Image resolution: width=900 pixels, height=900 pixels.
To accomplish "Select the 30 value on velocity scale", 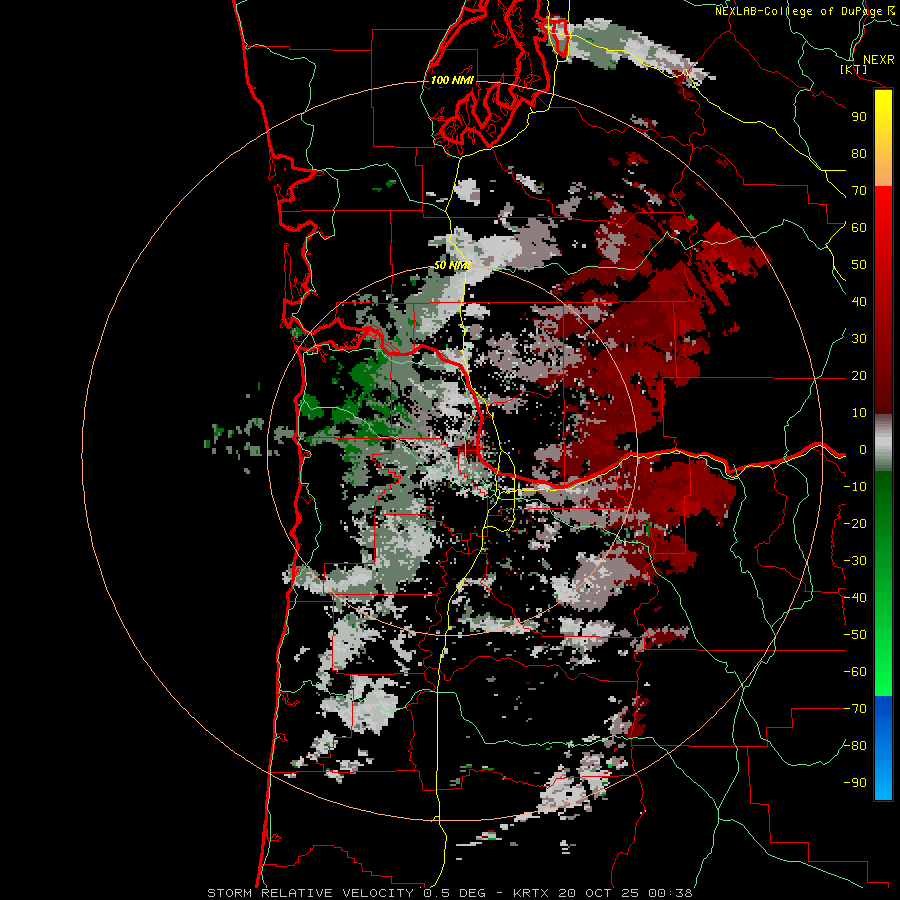I will 859,339.
